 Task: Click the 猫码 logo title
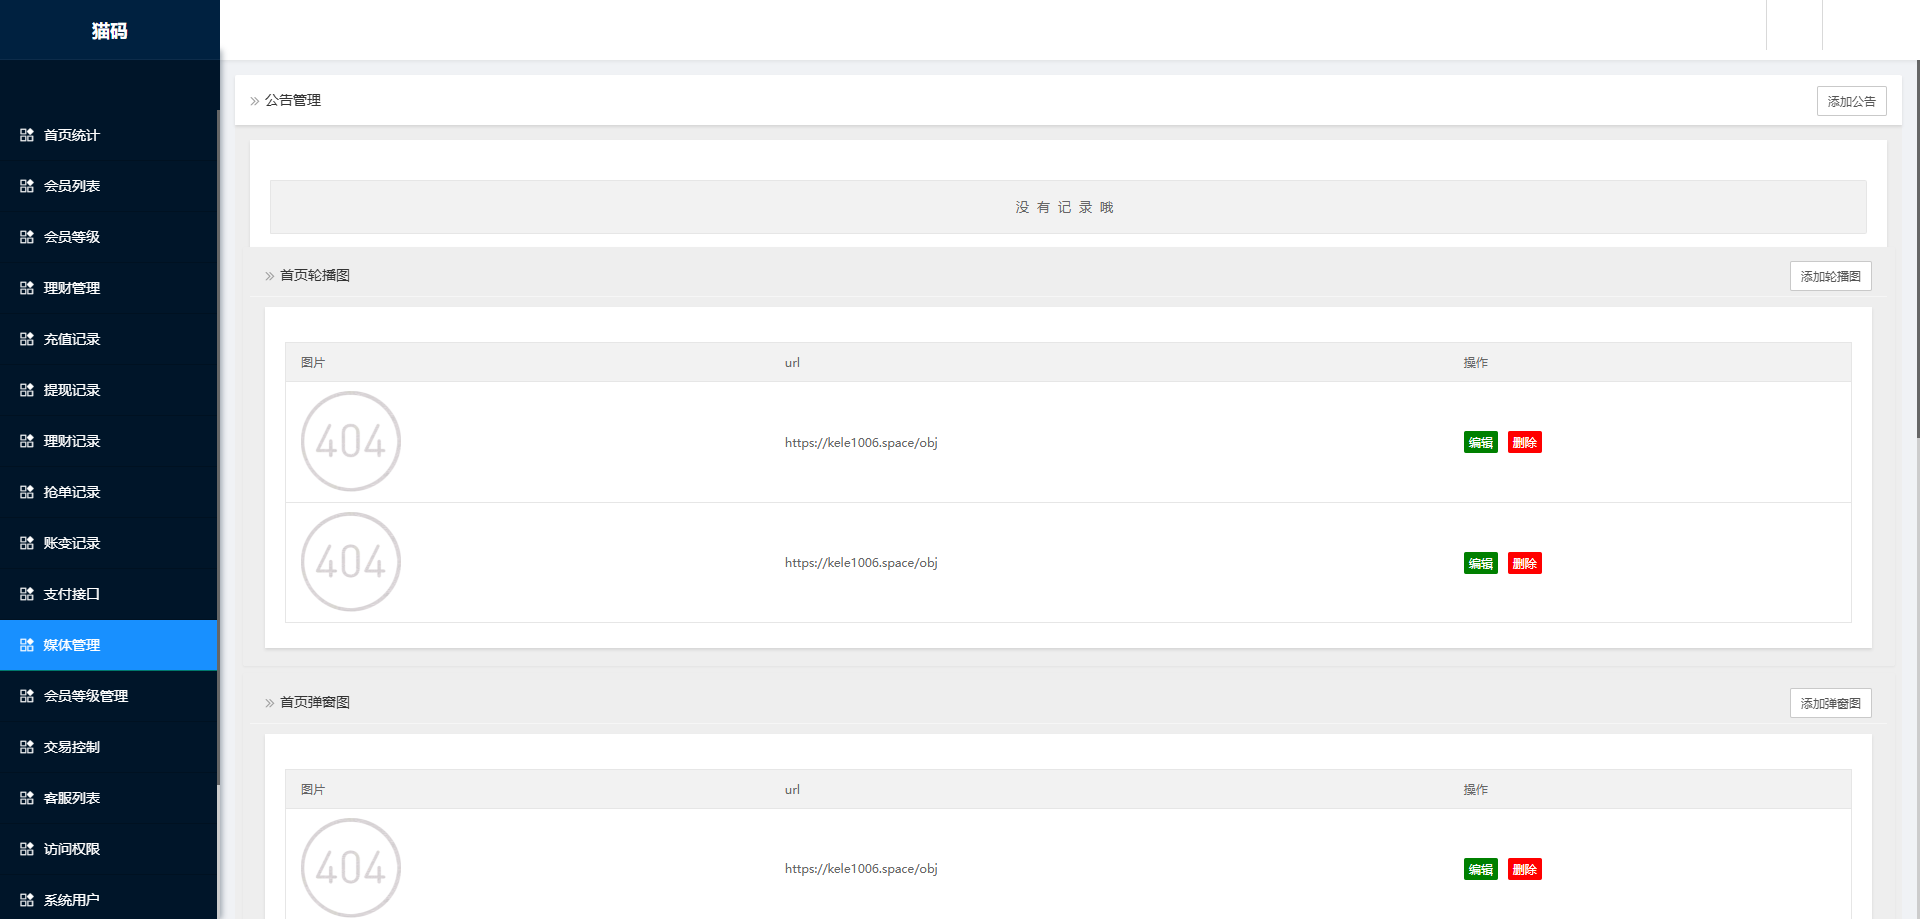[x=109, y=31]
